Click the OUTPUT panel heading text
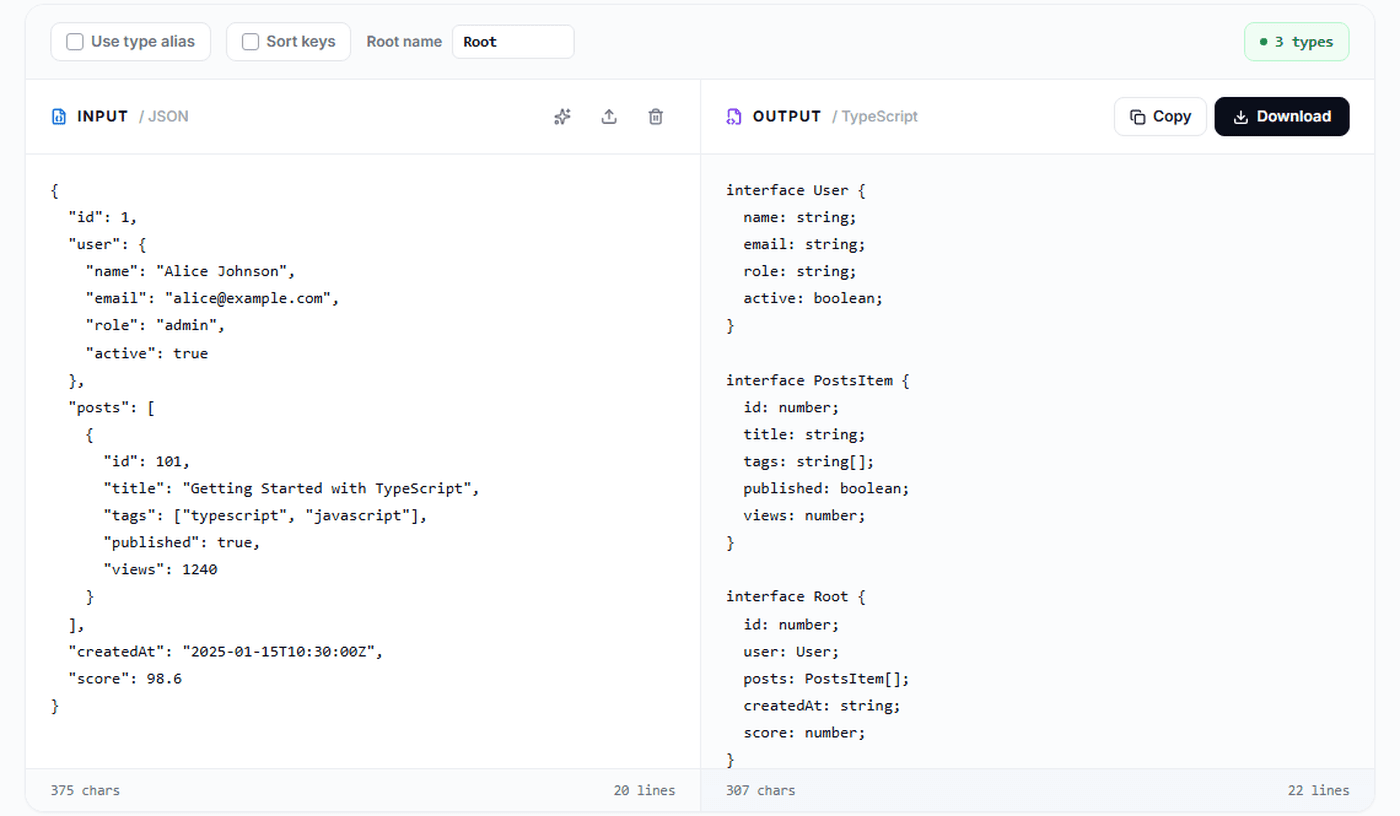 787,117
